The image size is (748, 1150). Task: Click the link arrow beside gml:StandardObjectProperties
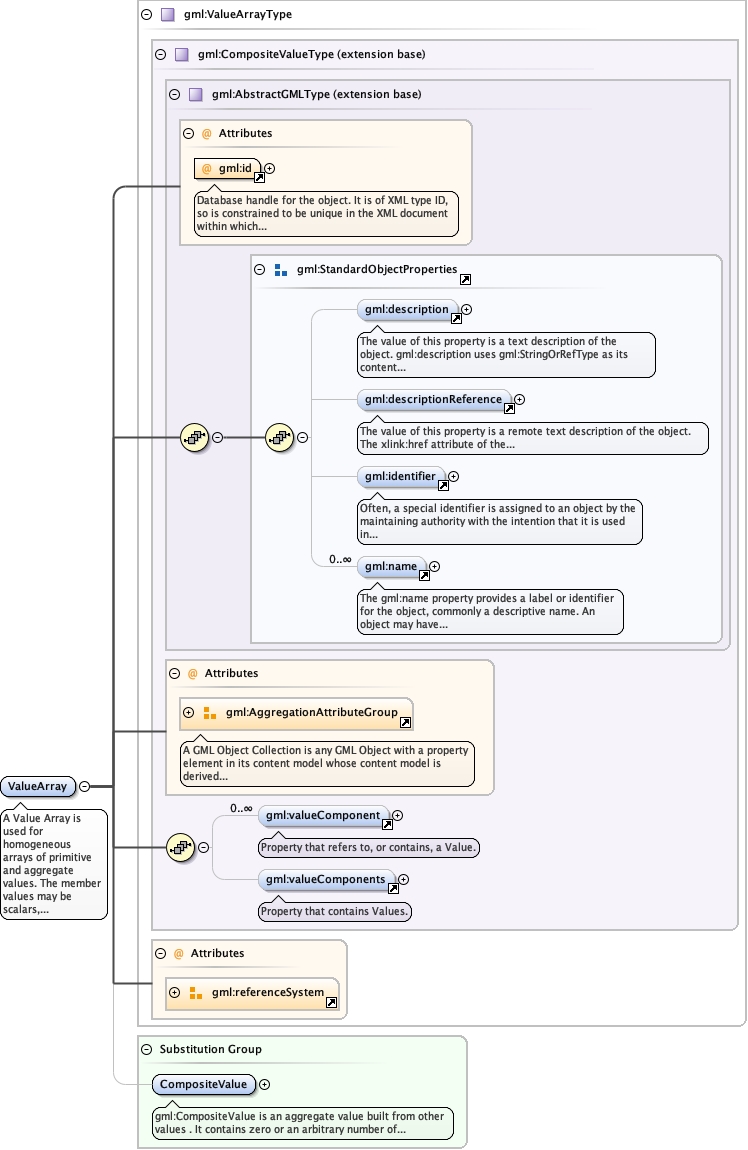(465, 280)
